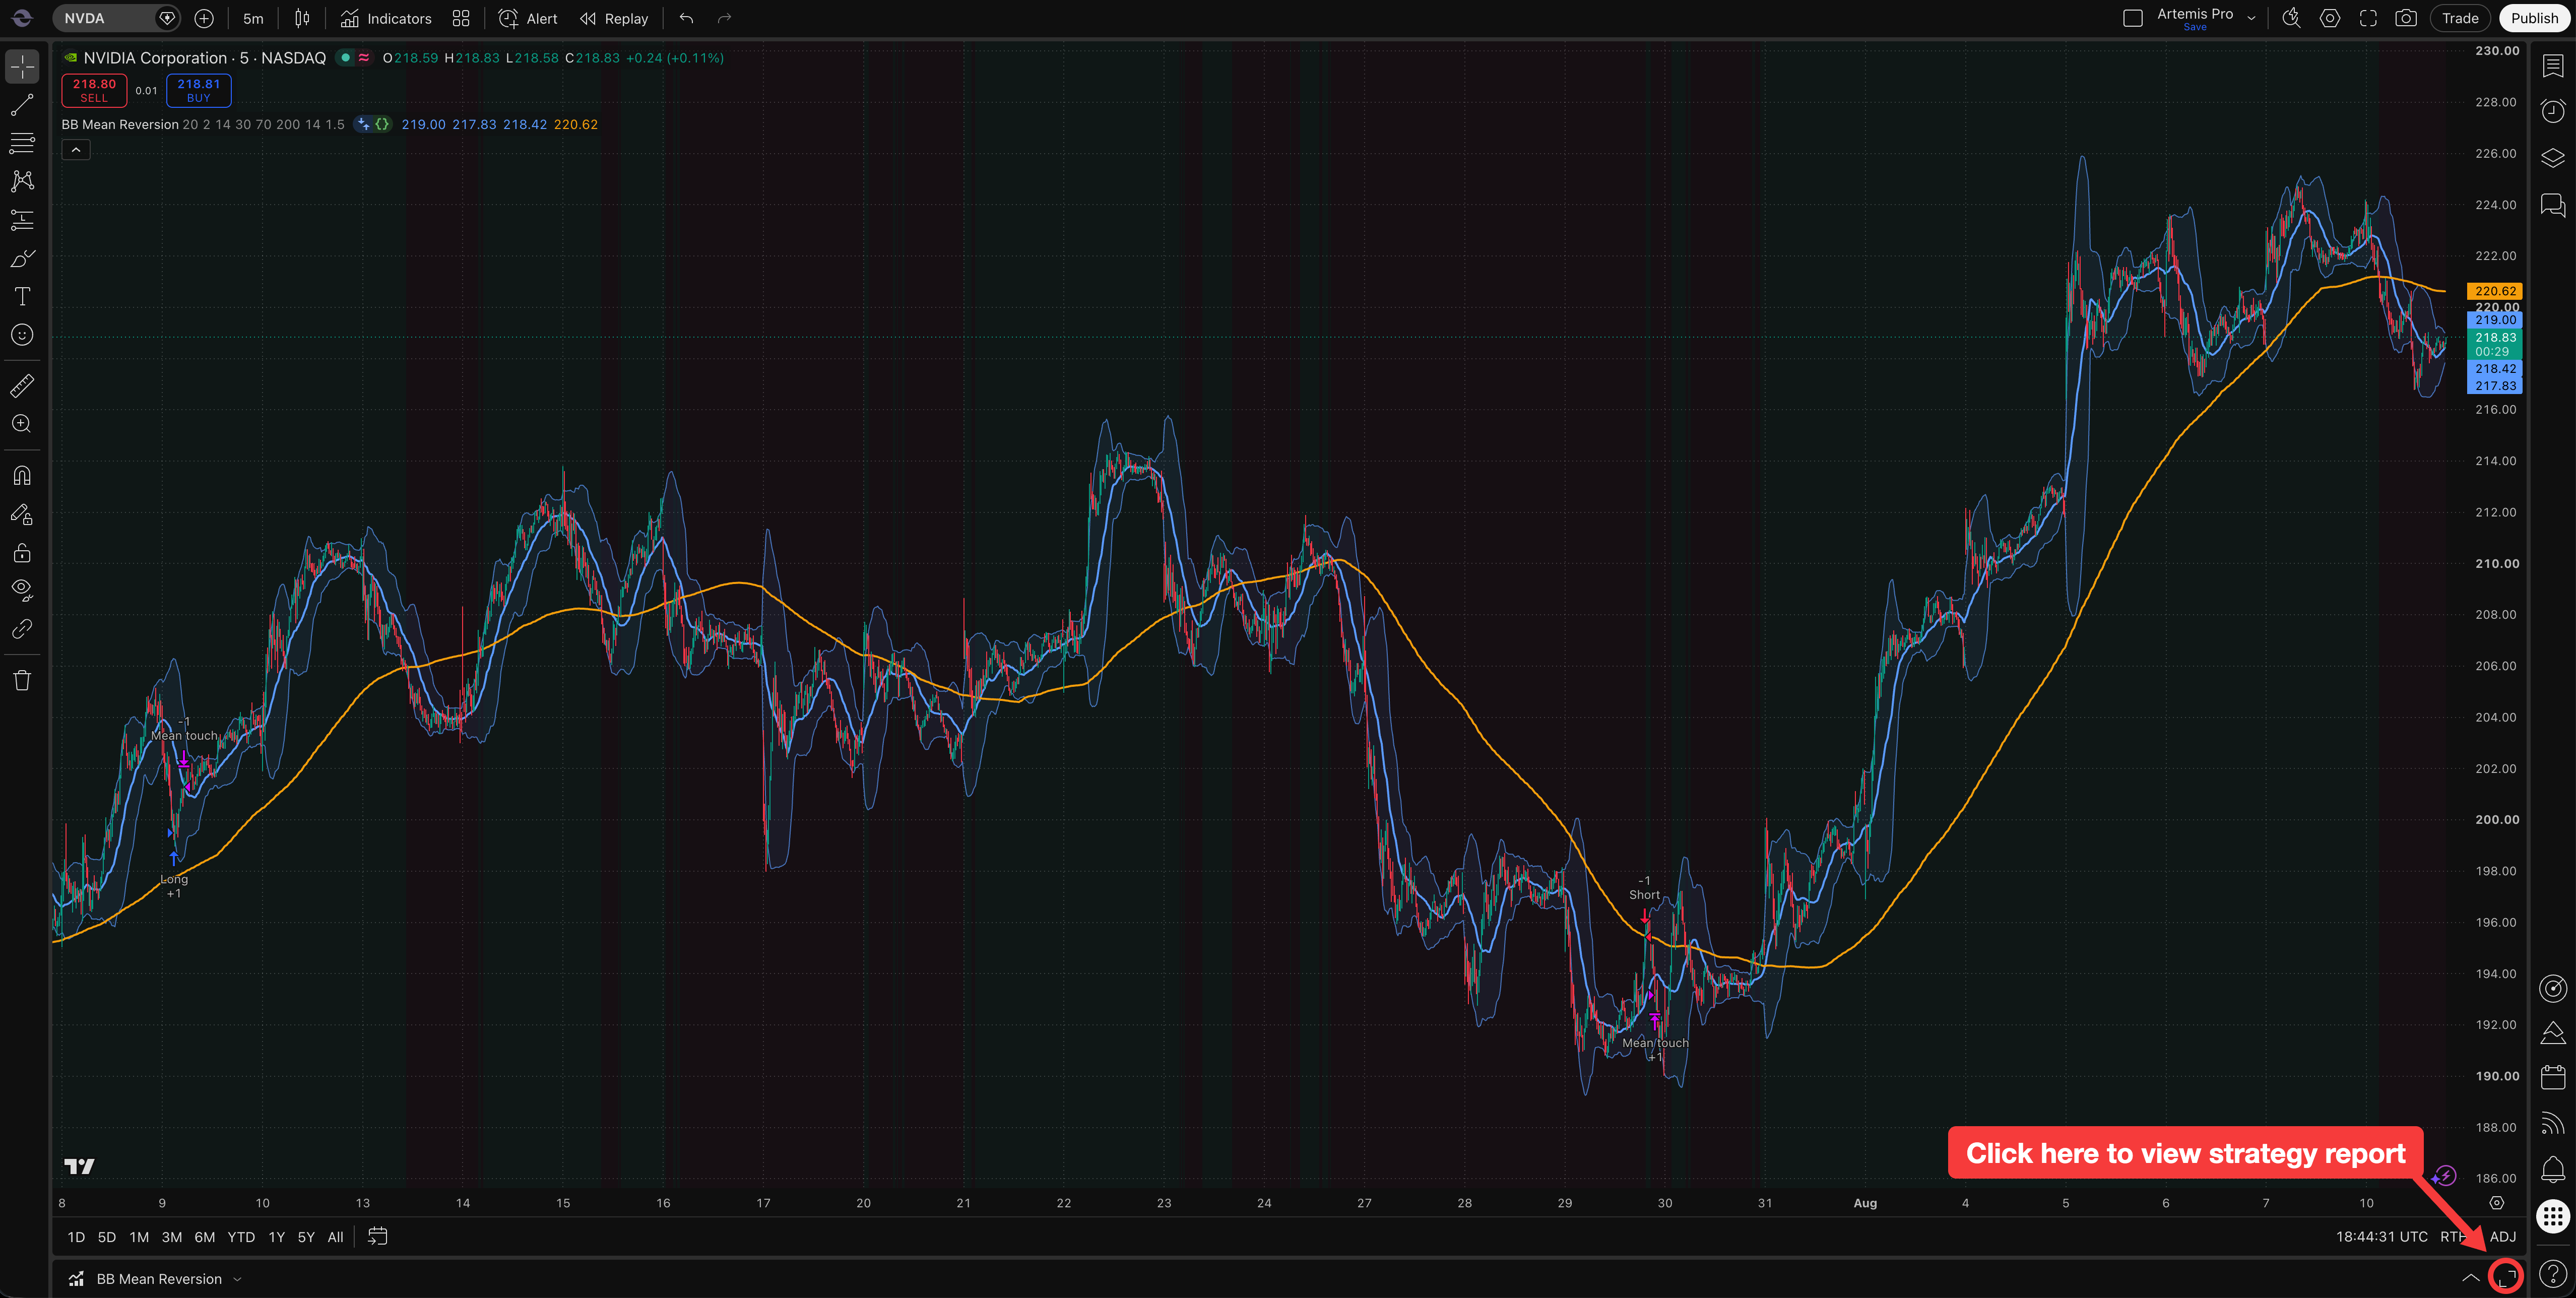Toggle ADJ adjusted data
2576x1298 pixels.
2502,1237
